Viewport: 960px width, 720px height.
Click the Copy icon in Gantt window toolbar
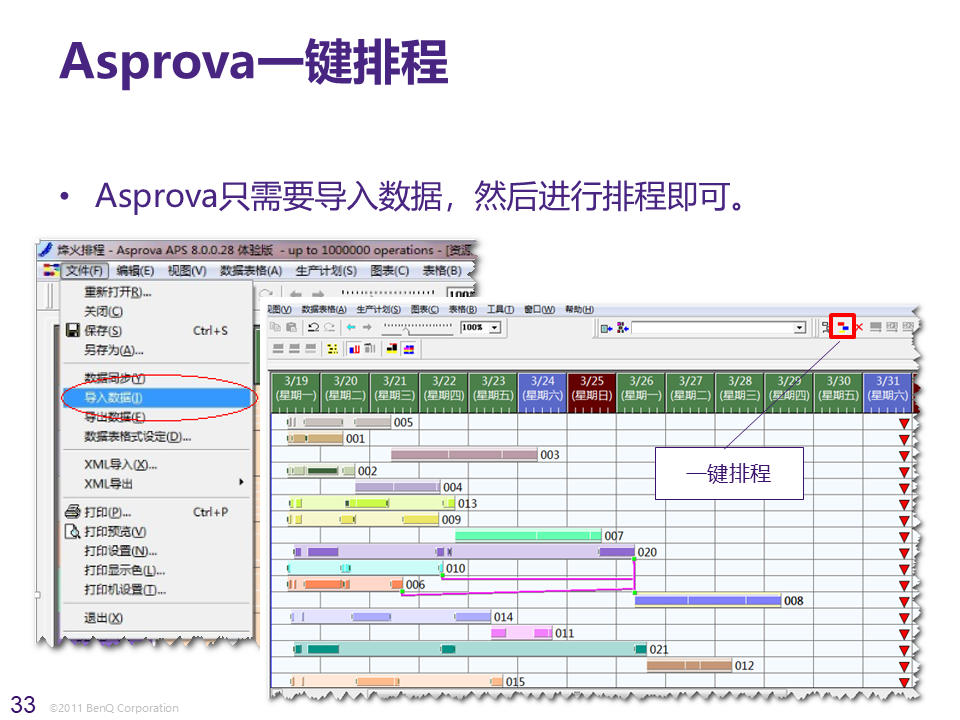(x=276, y=327)
